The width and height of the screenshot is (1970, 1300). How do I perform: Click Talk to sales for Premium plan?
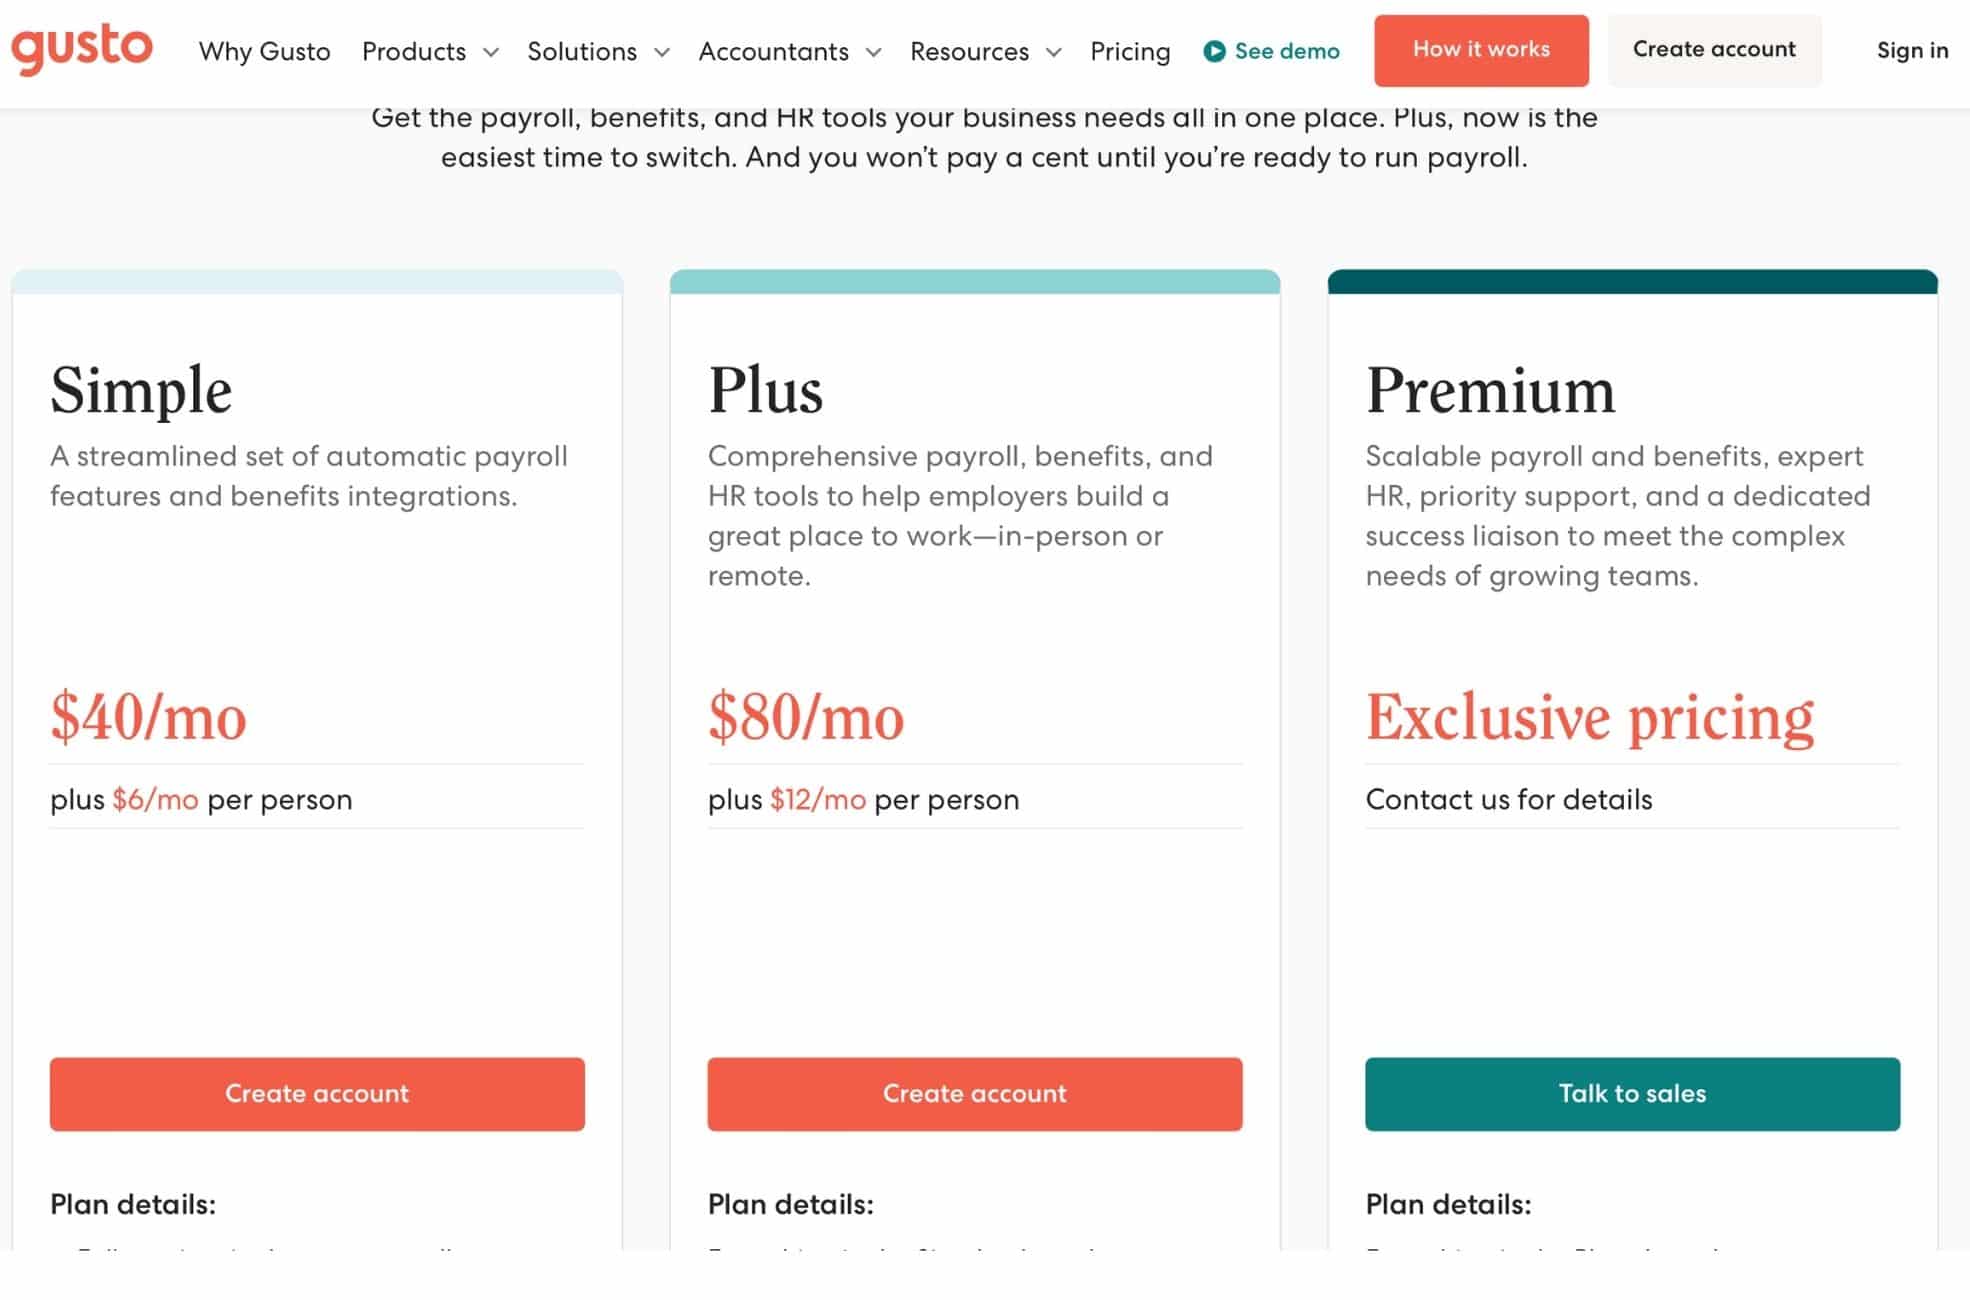[1632, 1094]
